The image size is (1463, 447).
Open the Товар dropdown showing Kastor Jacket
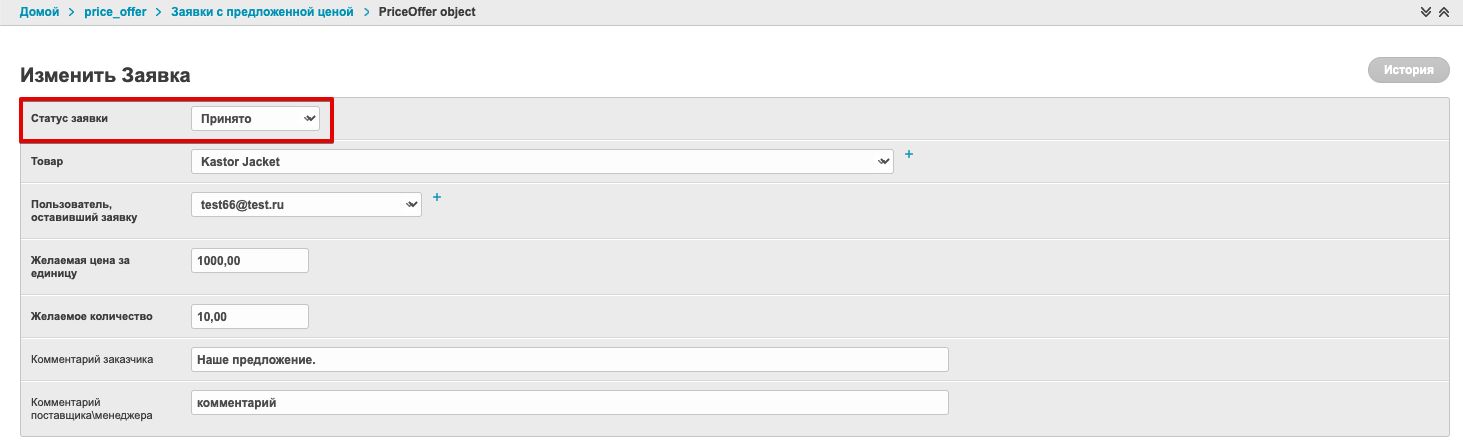(541, 161)
